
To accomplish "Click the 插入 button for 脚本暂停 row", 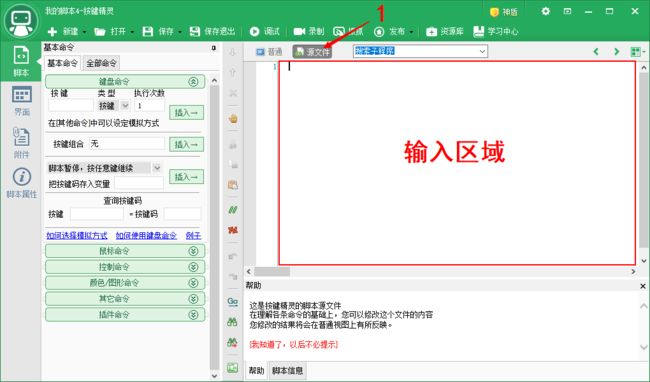I will [187, 177].
